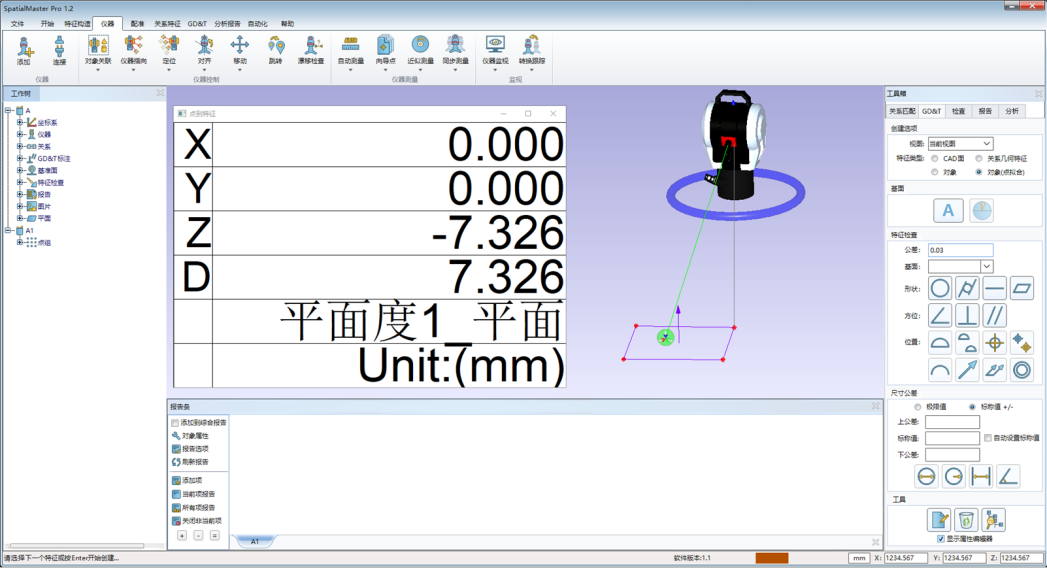Select the CAD面 feature type radio

point(935,158)
